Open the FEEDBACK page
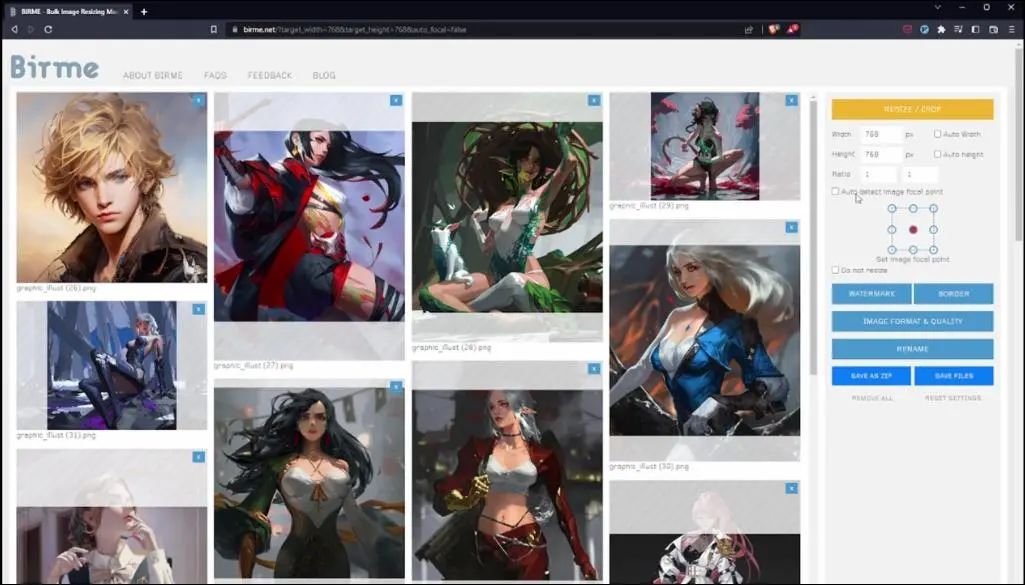Screen dimensions: 1025x585 point(269,76)
